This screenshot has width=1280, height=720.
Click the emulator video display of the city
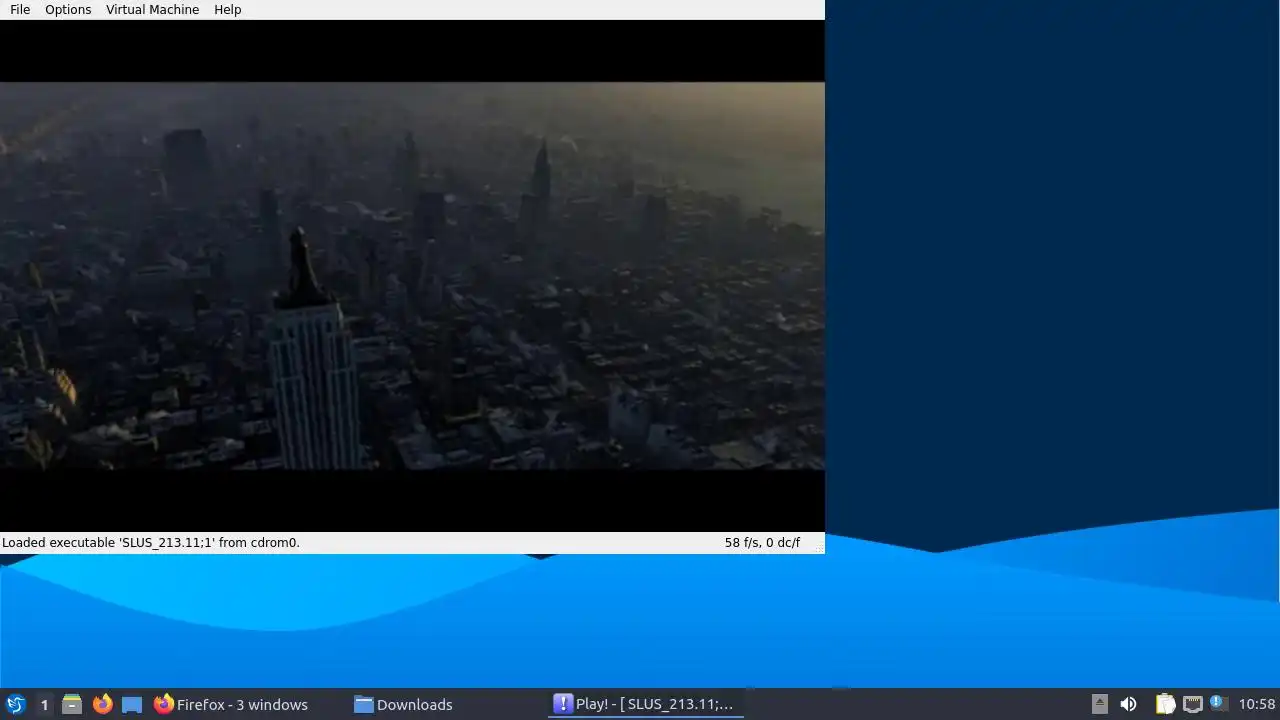(412, 276)
